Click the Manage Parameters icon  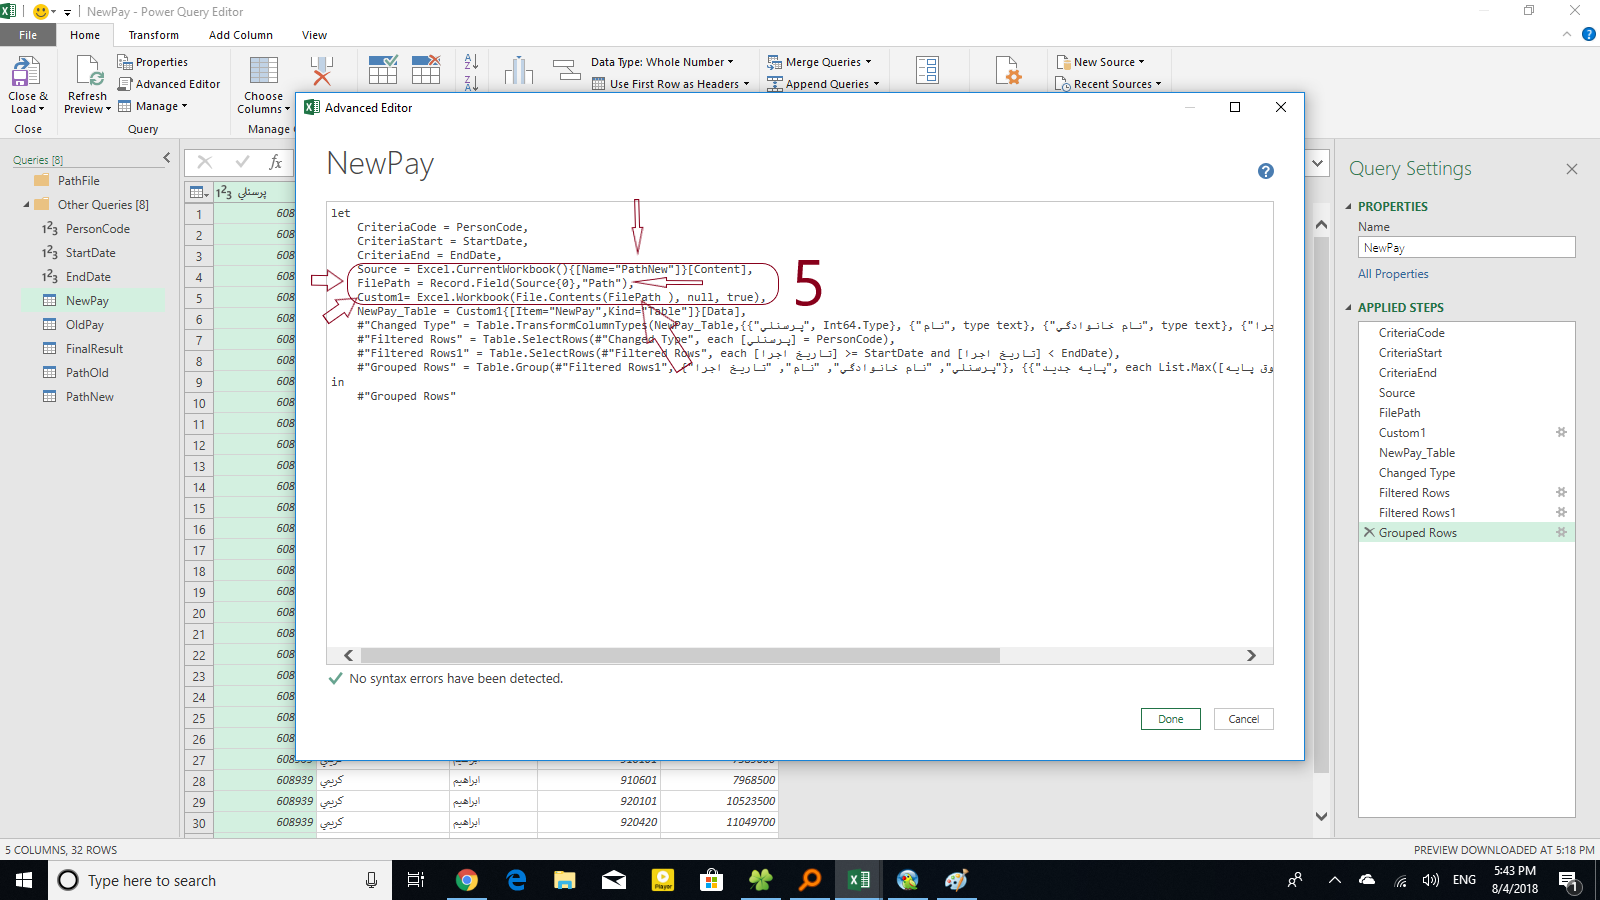click(x=927, y=70)
